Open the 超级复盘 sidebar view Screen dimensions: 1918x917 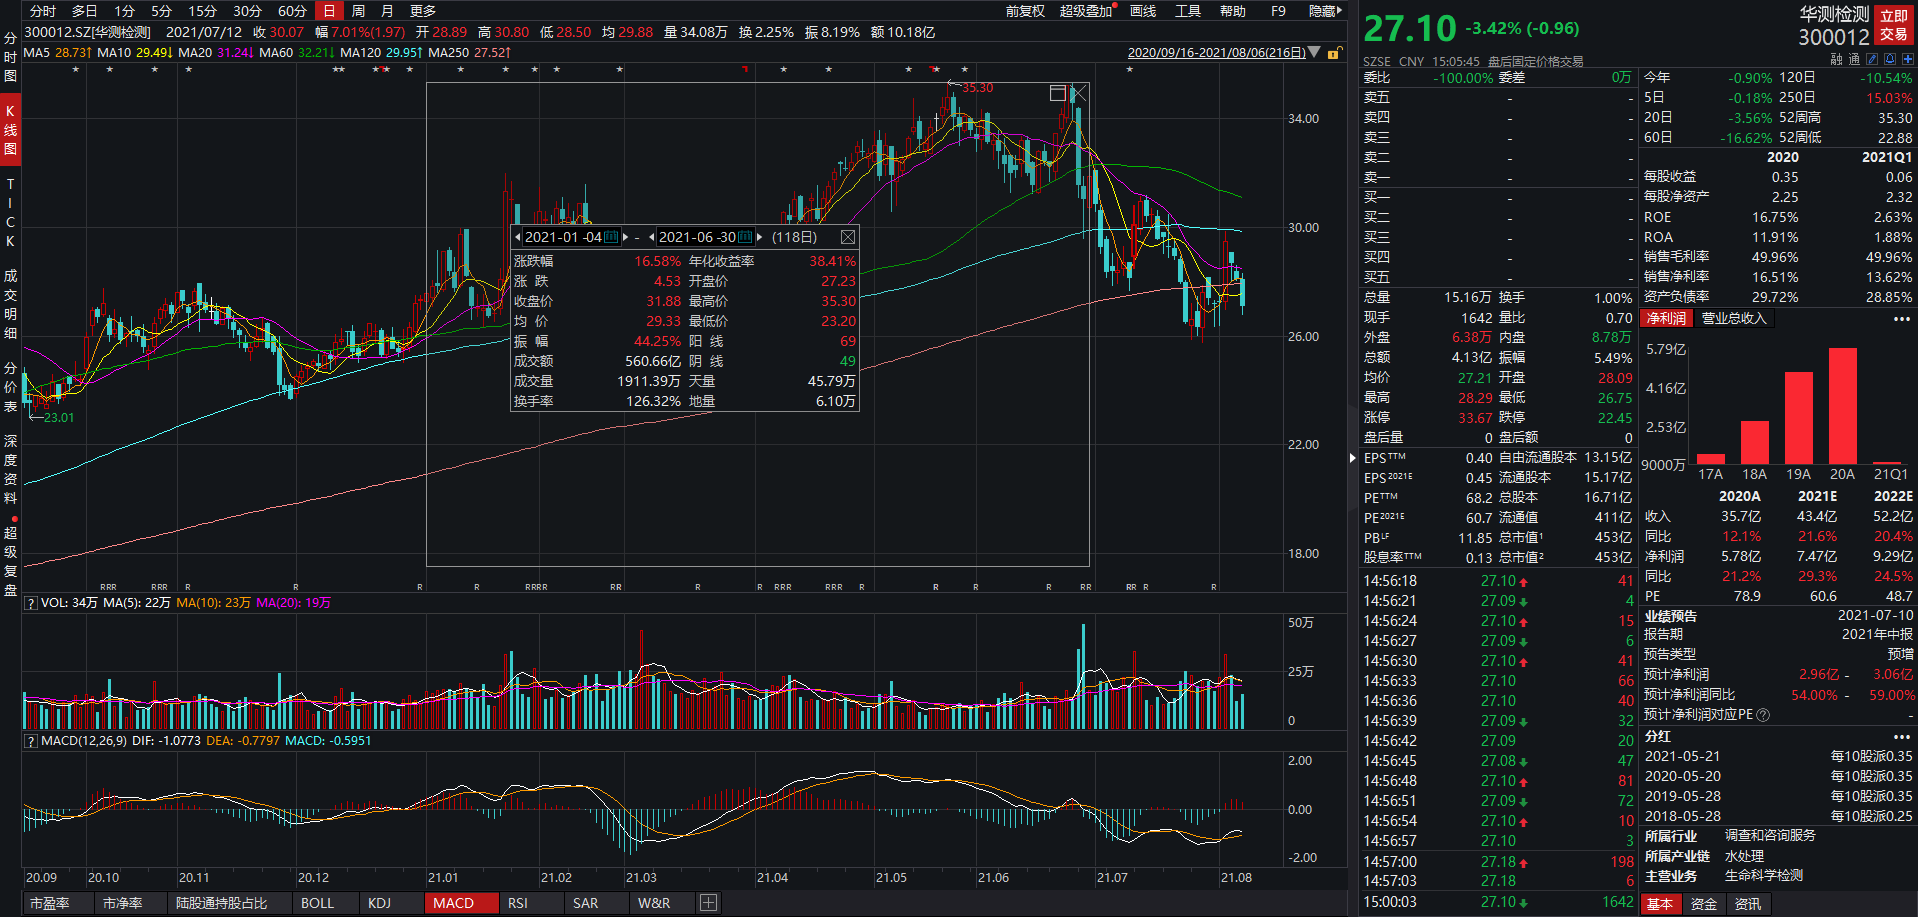[10, 561]
